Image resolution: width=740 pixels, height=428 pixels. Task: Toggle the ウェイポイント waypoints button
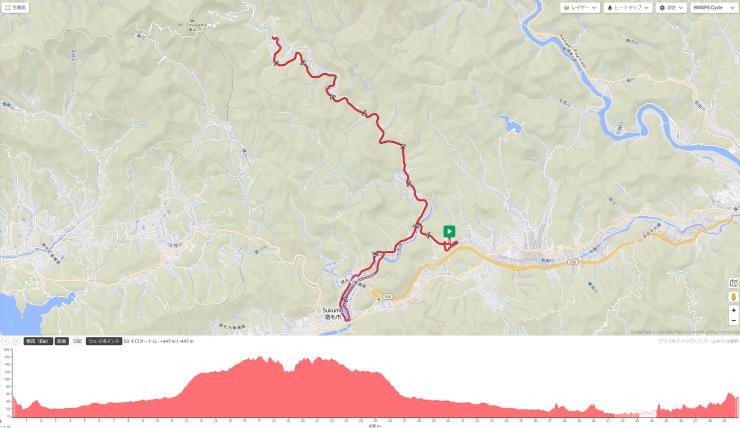pyautogui.click(x=104, y=341)
